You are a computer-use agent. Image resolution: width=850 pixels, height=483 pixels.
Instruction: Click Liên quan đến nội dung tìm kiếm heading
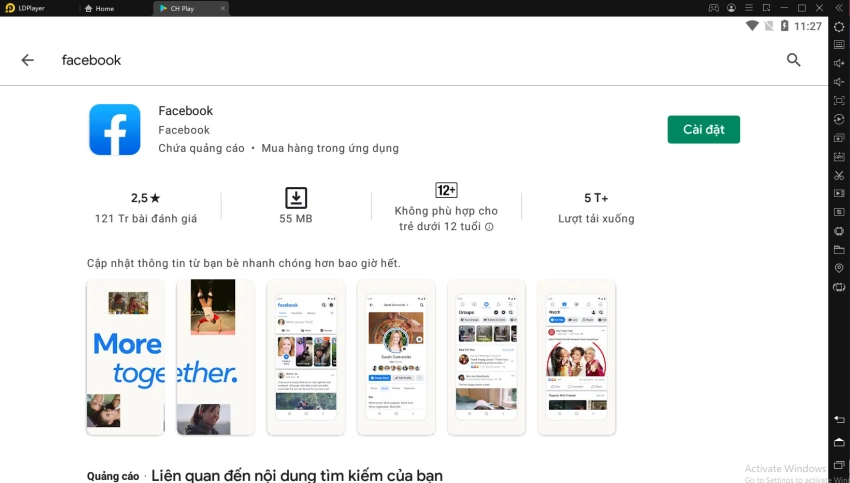click(297, 475)
